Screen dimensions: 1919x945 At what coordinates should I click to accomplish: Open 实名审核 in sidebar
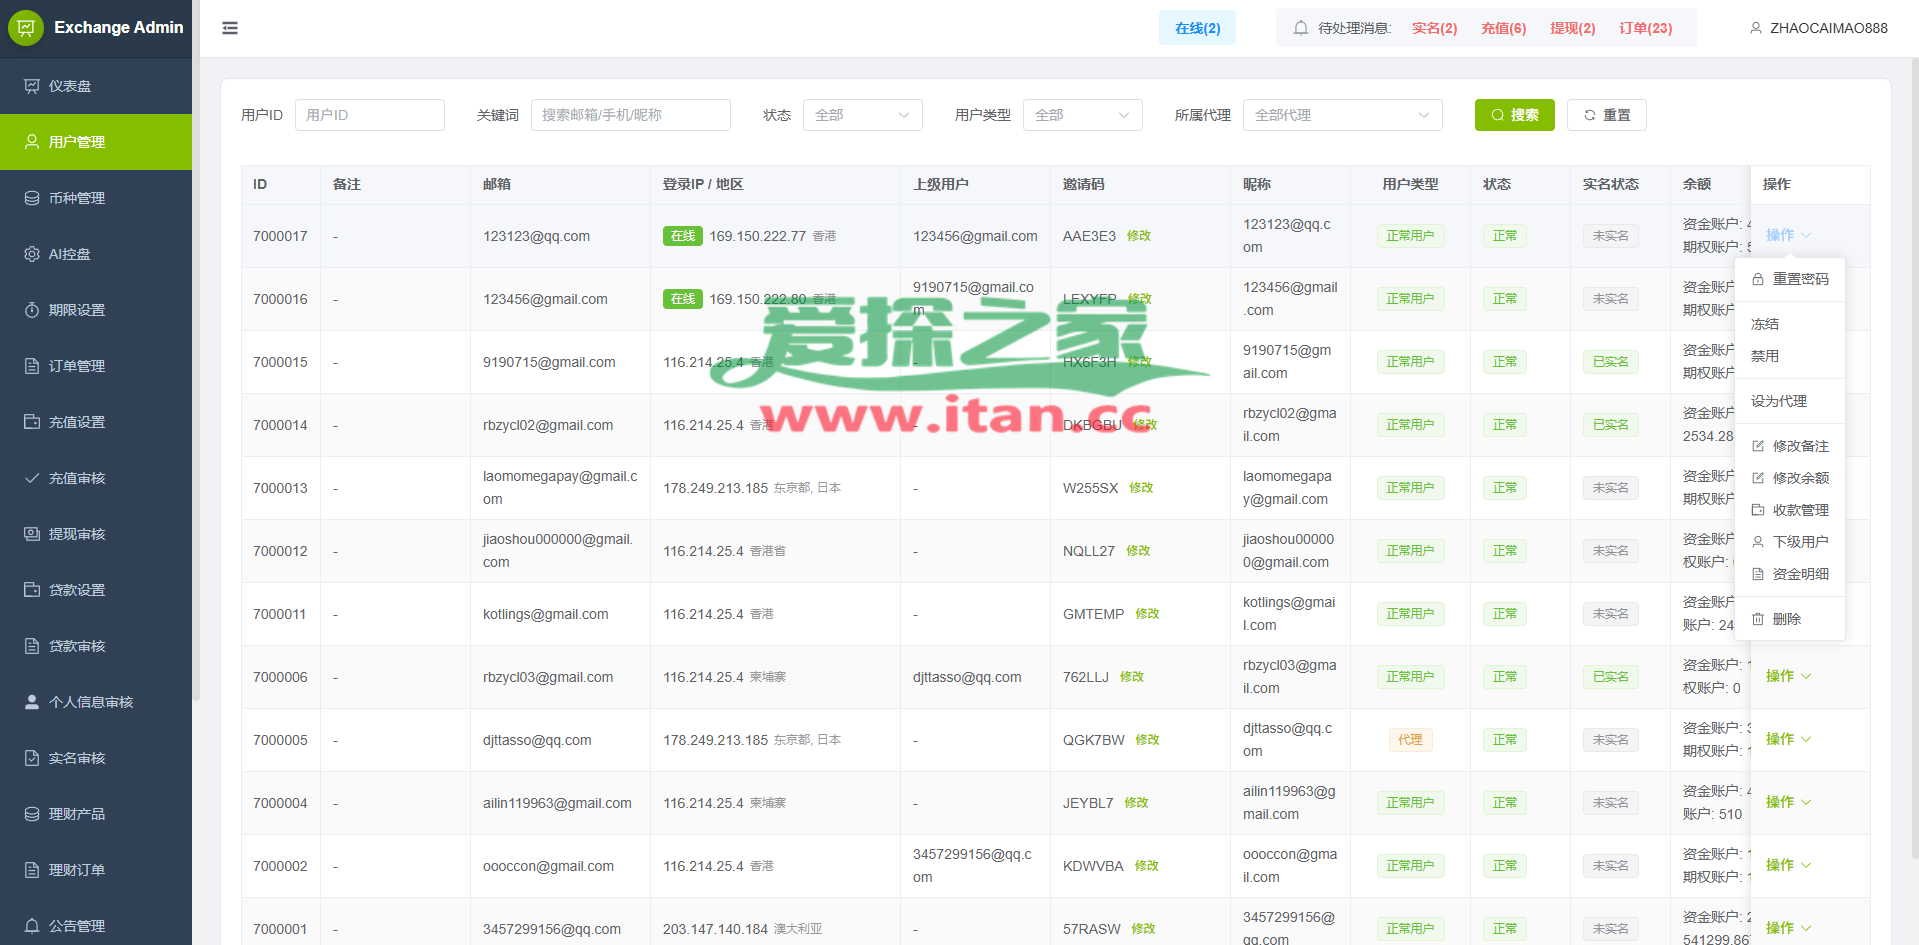click(96, 758)
